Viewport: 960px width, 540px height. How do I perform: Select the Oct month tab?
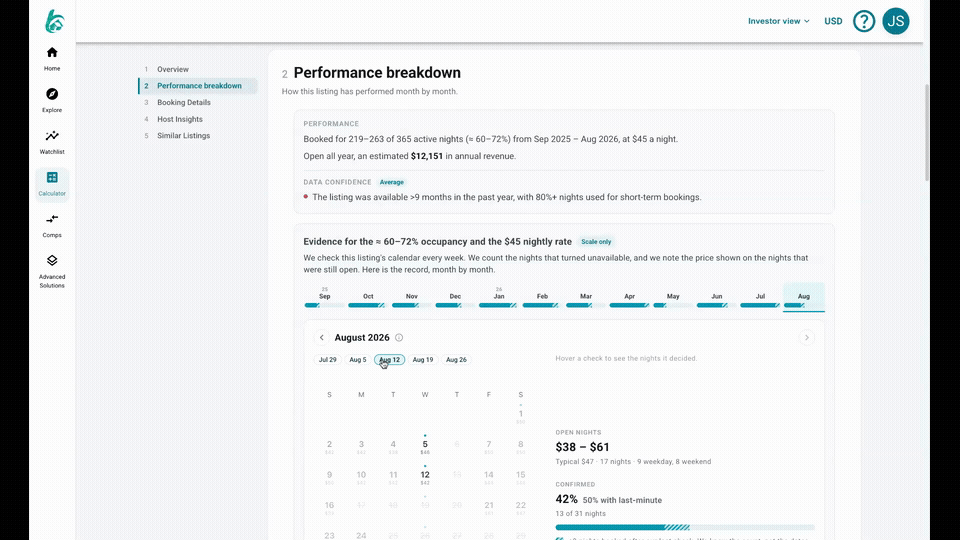point(368,298)
